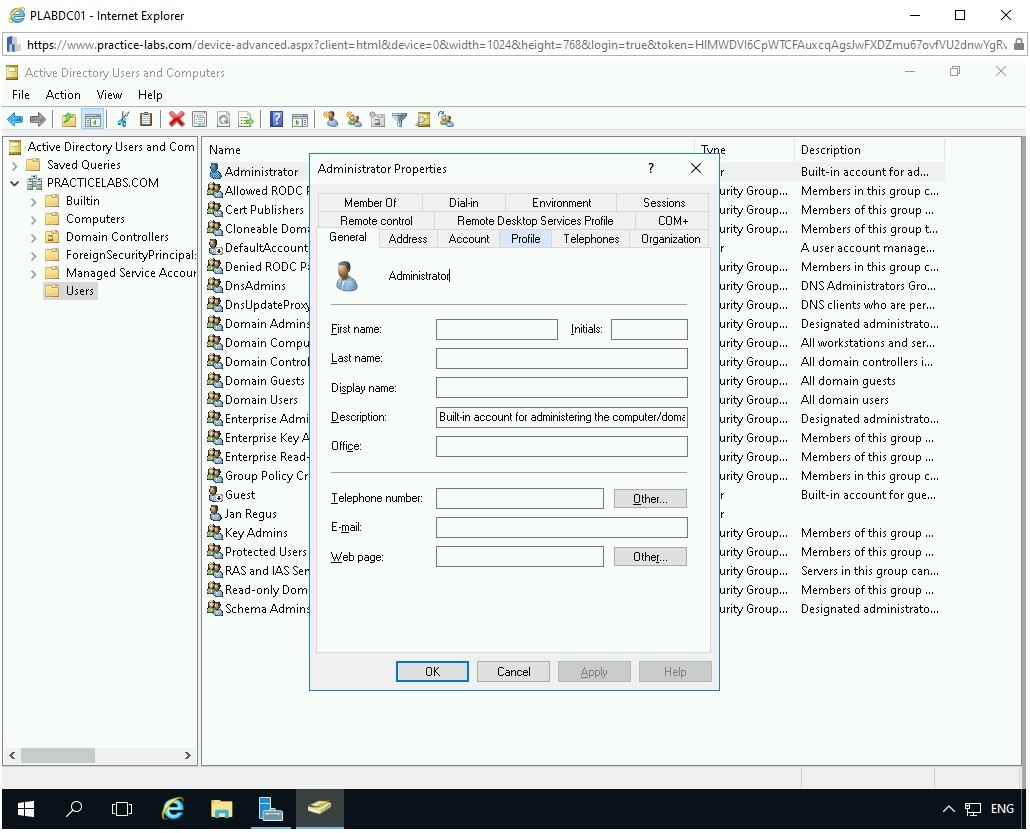Click the Jan Regus user icon

point(215,513)
